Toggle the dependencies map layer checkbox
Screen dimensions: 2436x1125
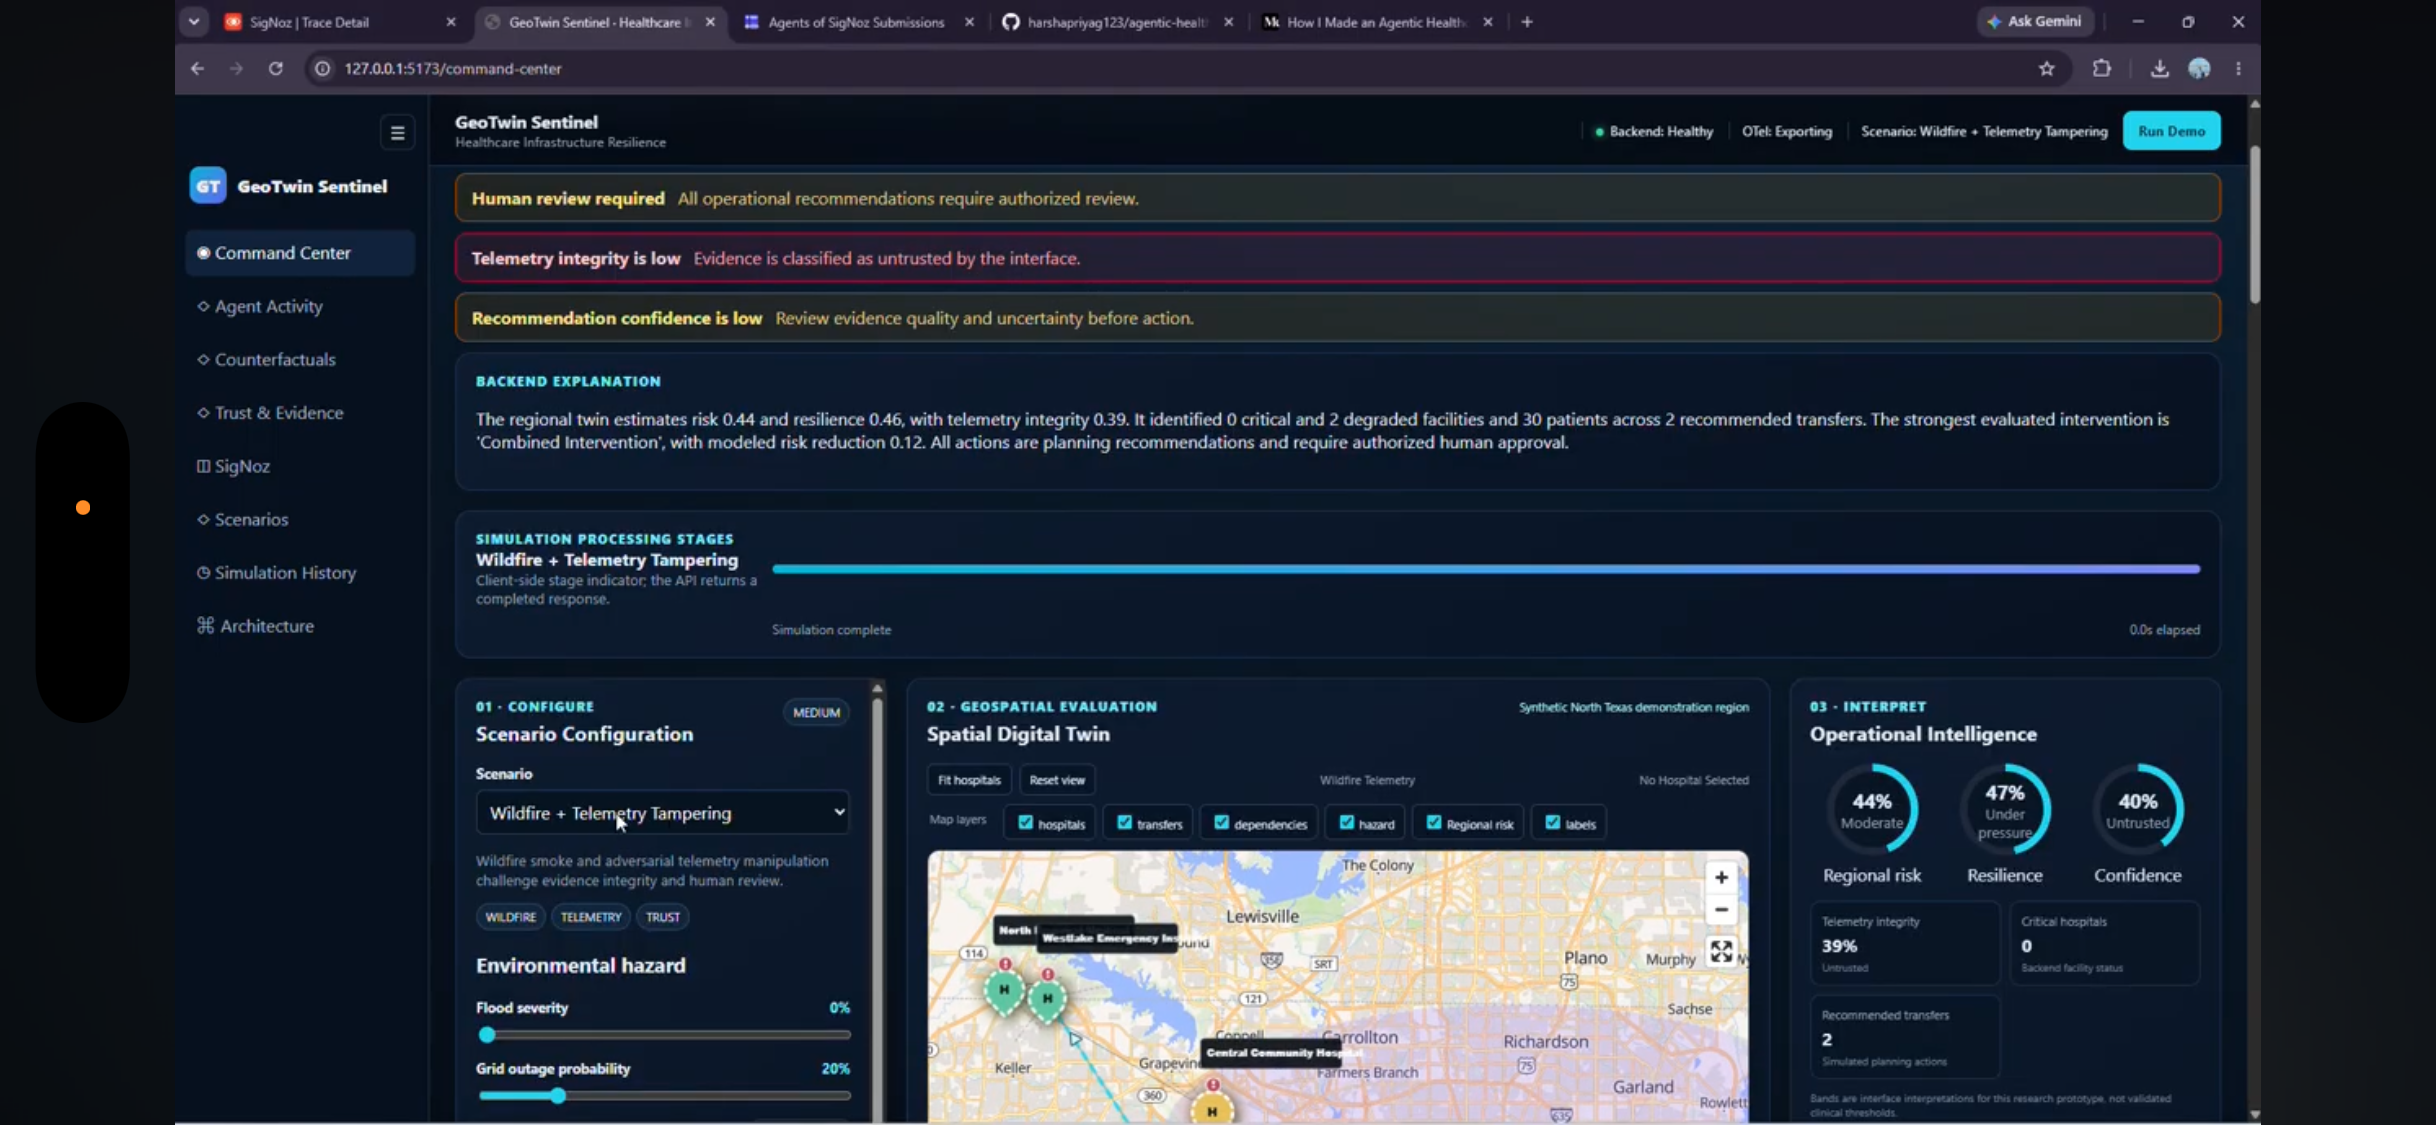[x=1221, y=822]
